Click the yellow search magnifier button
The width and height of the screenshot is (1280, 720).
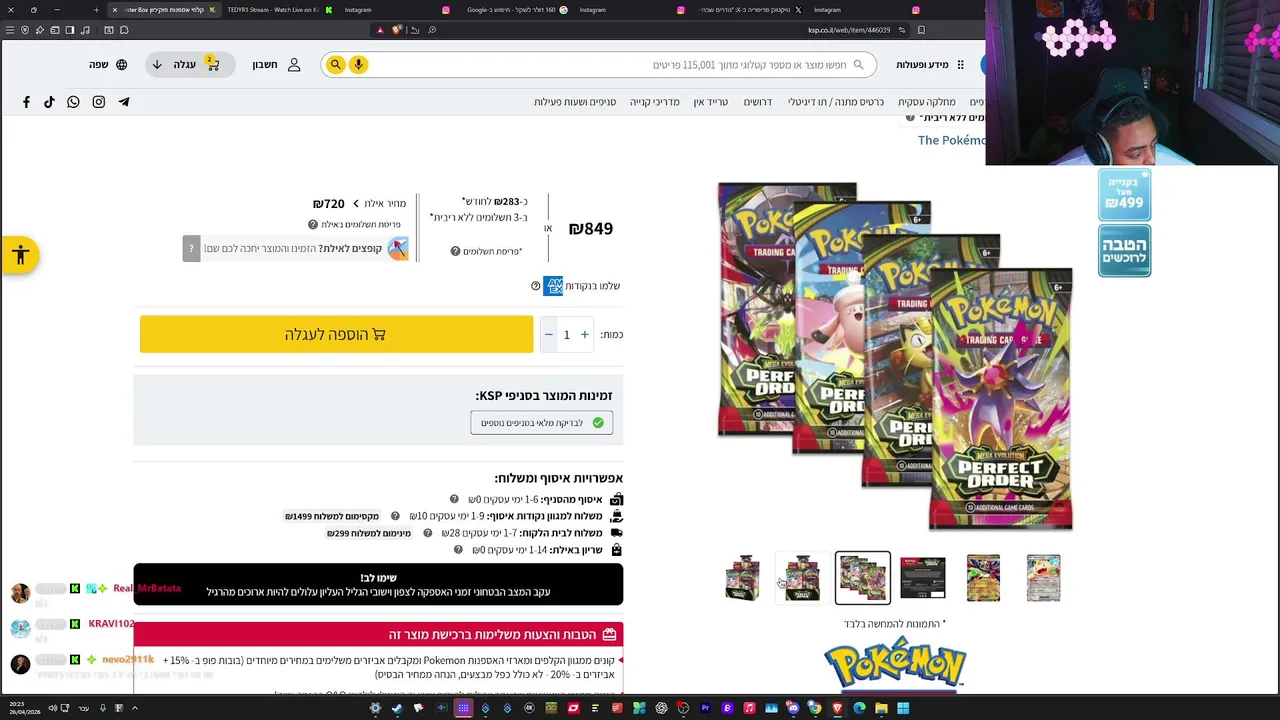[x=336, y=65]
